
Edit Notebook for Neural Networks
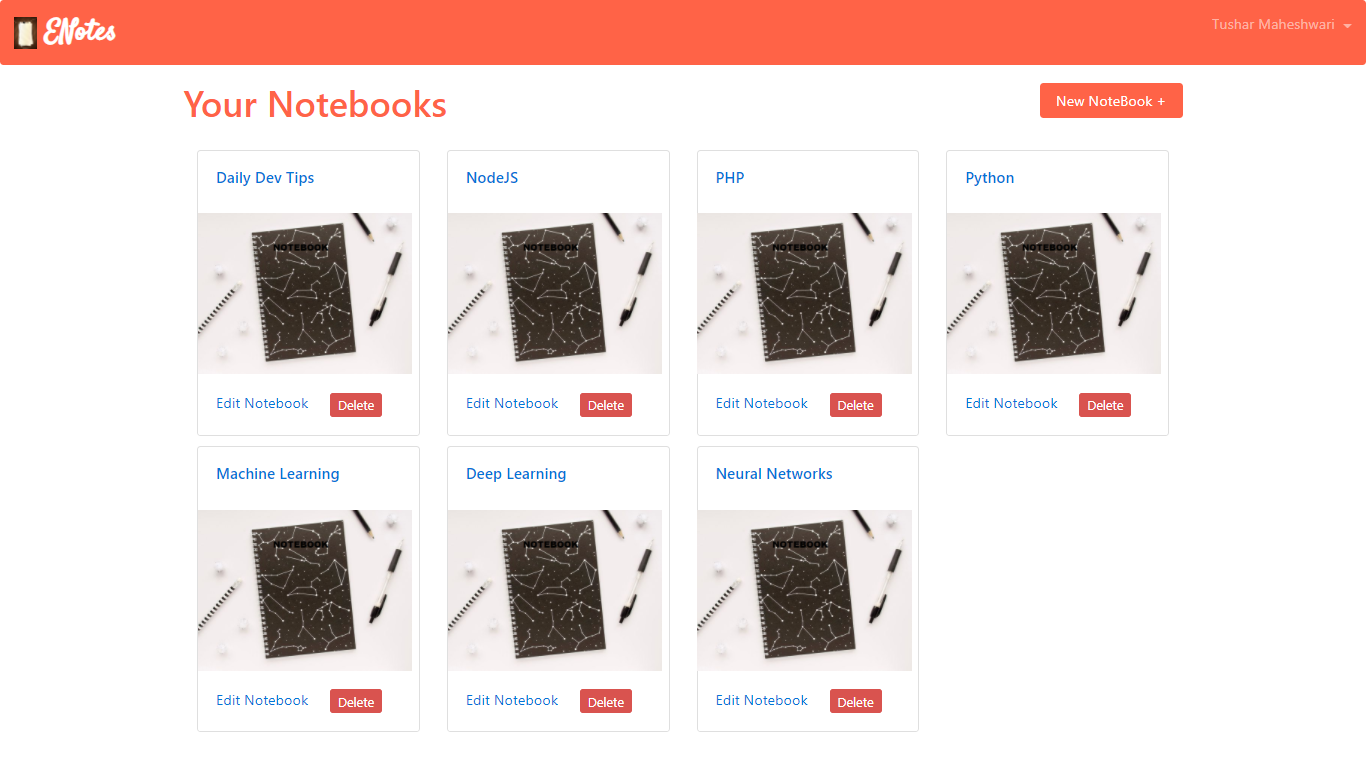coord(762,700)
